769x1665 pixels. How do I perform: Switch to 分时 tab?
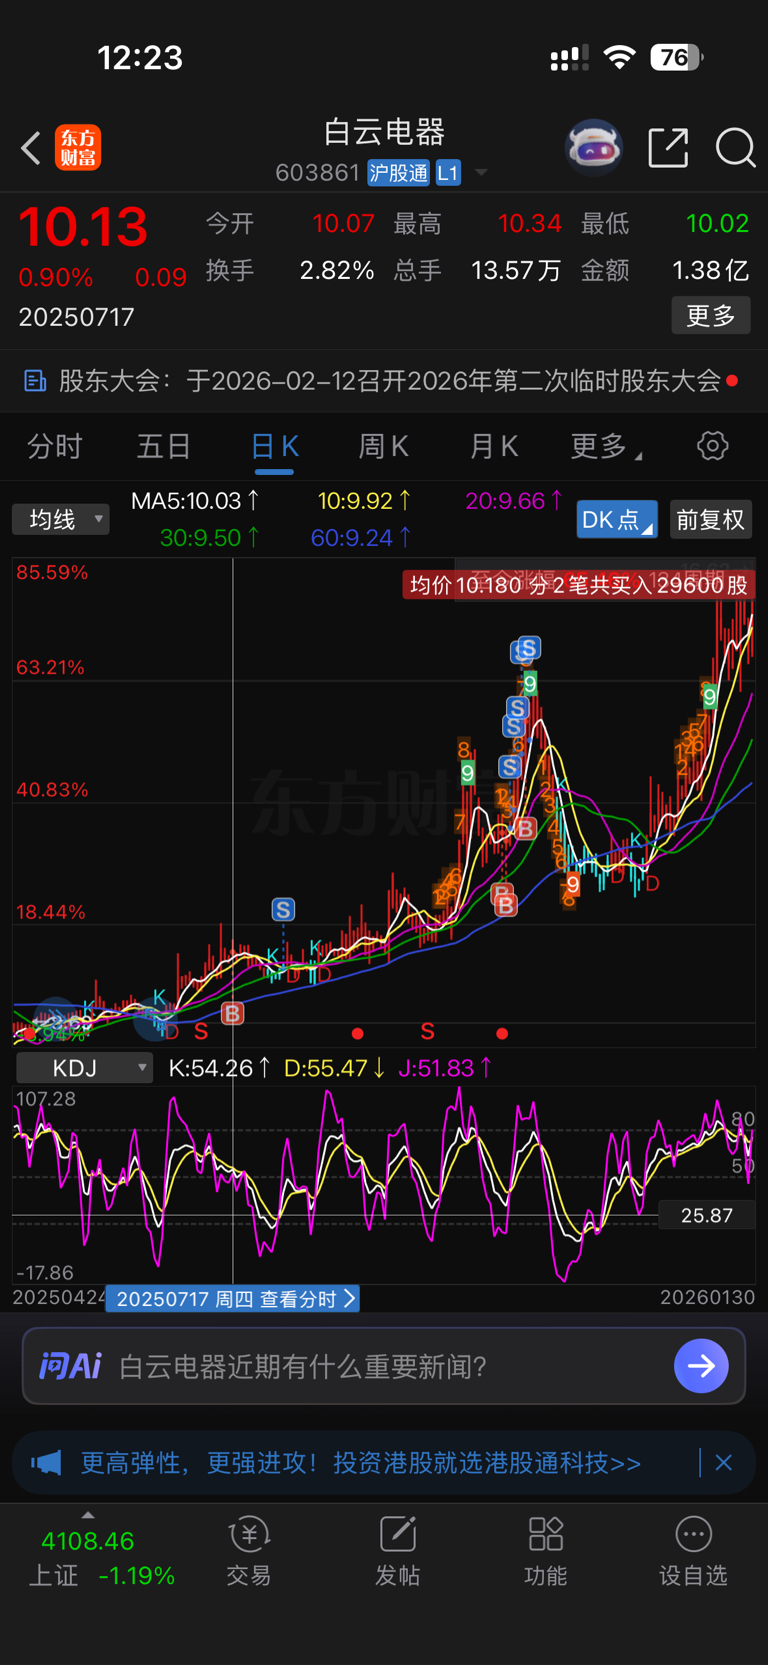[54, 446]
